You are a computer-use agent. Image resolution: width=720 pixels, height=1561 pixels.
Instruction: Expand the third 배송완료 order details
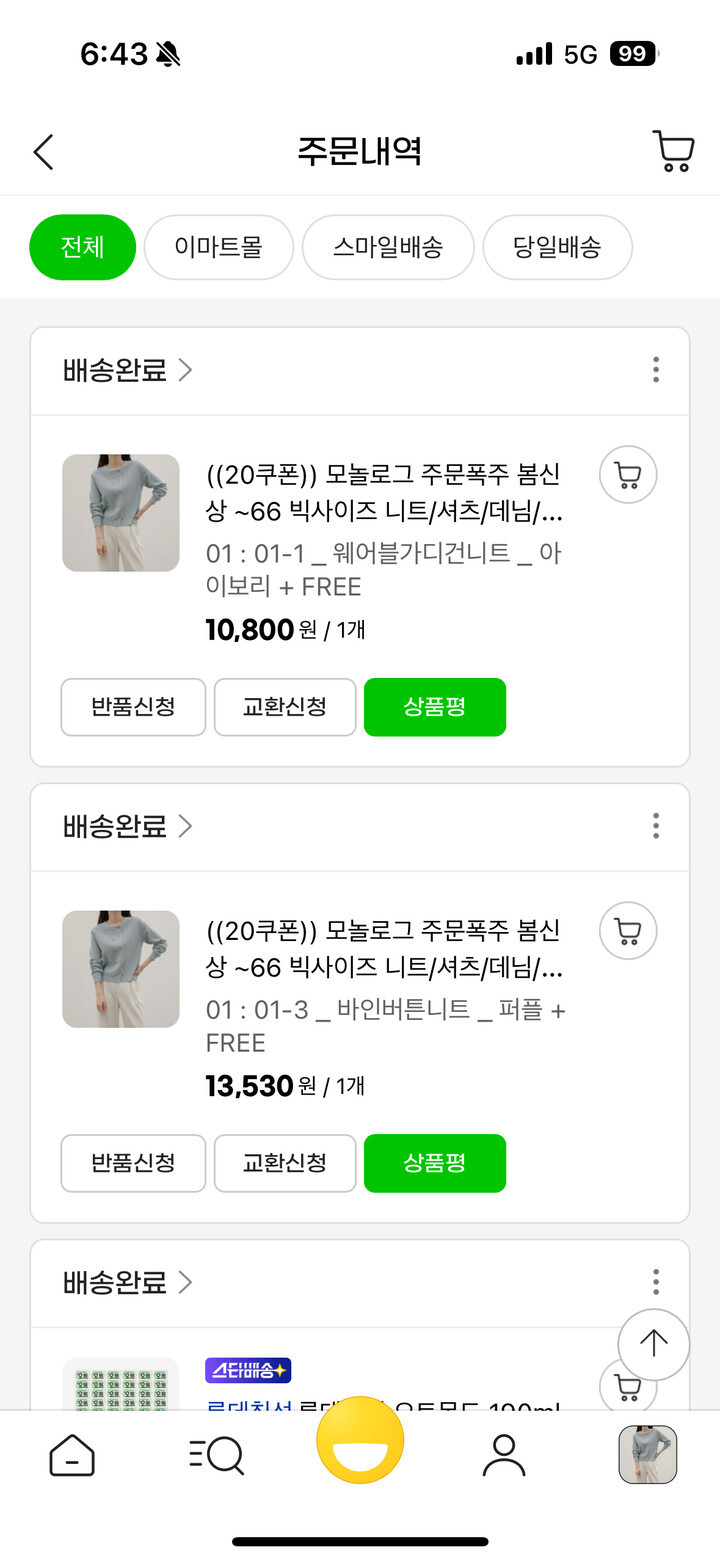(127, 1282)
